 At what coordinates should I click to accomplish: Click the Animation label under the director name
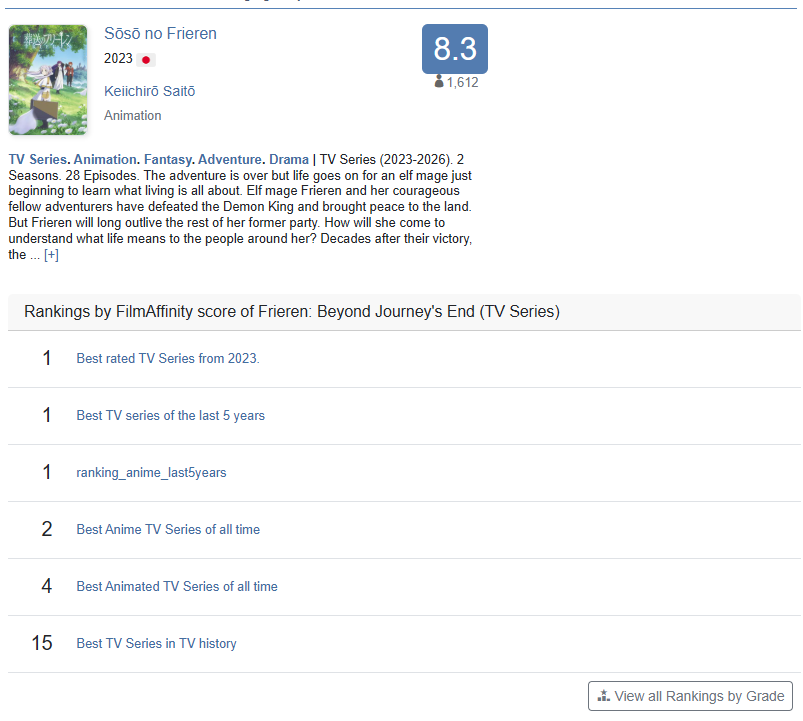pos(133,116)
